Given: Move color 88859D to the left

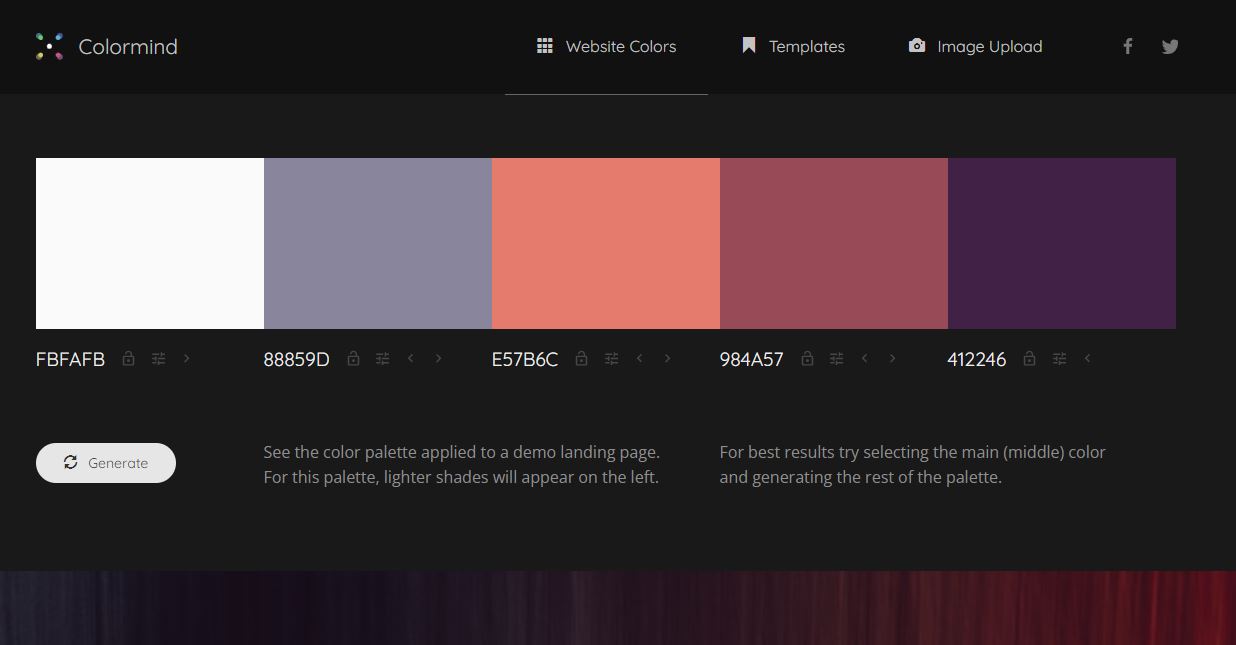Looking at the screenshot, I should click(410, 359).
